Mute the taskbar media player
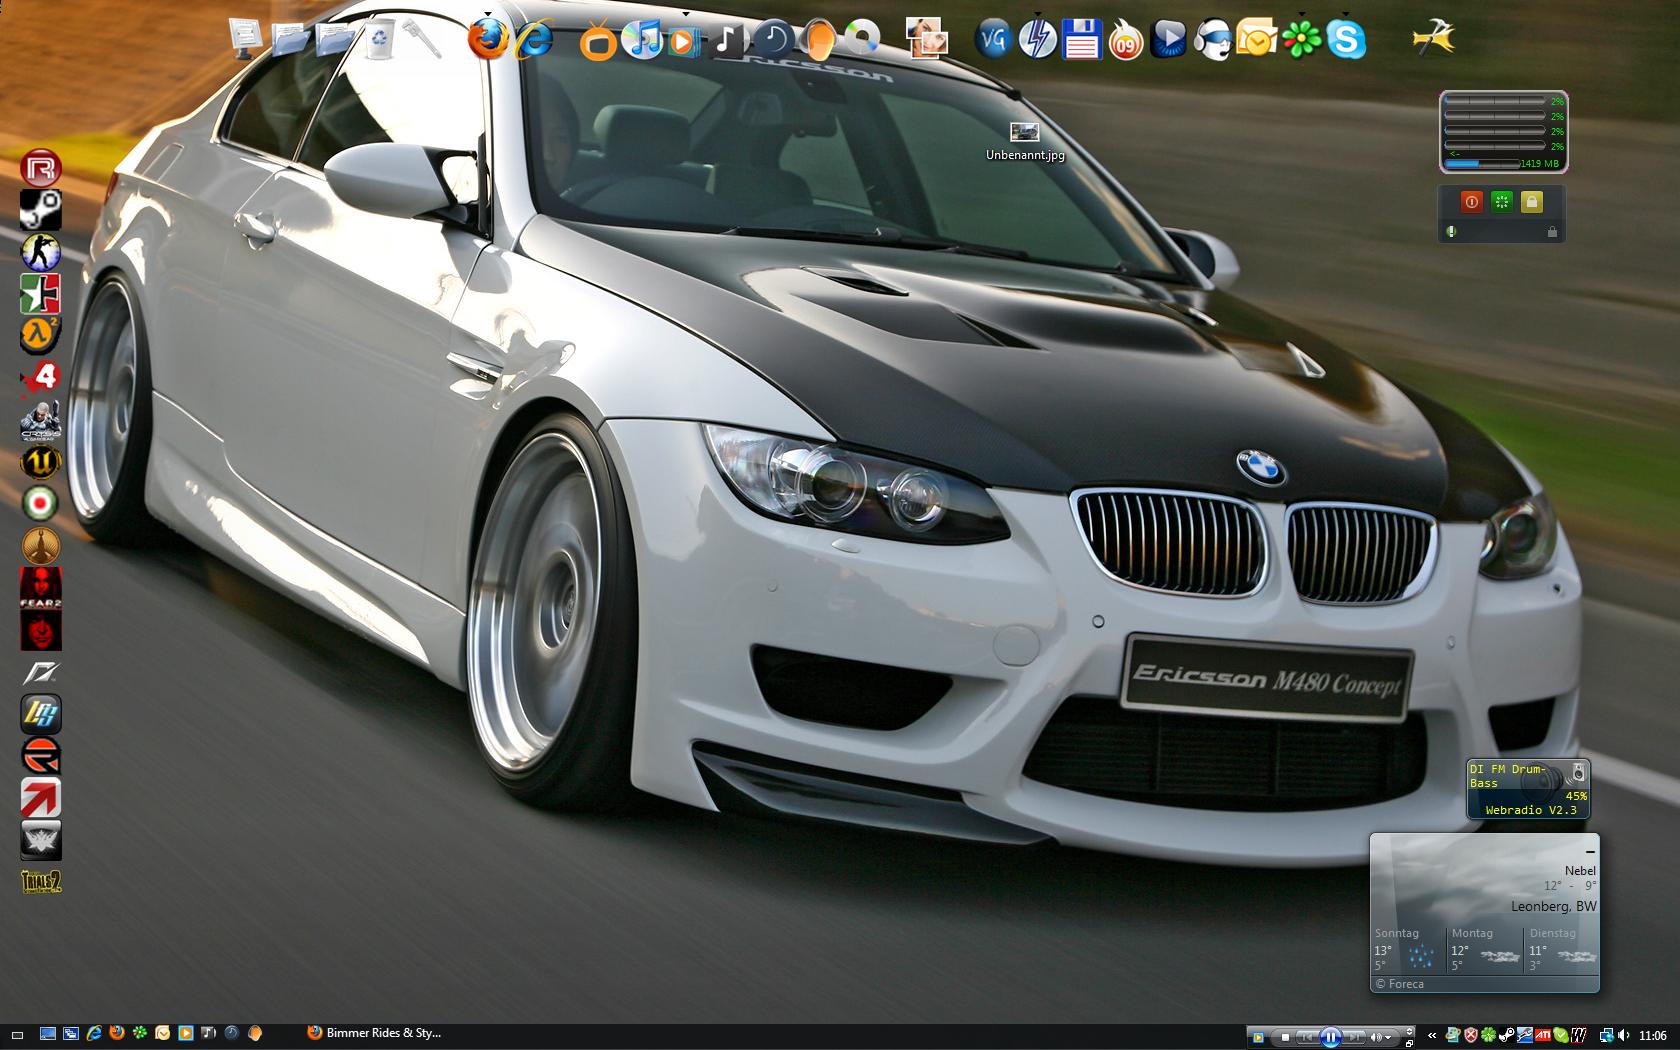The image size is (1680, 1050). pos(1377,1037)
